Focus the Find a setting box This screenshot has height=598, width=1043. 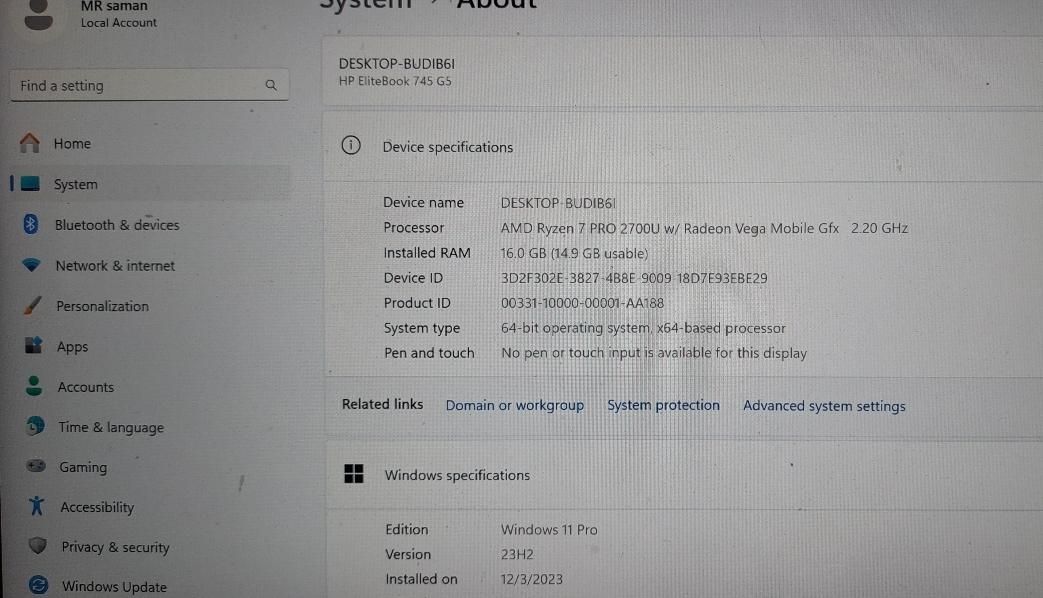click(x=149, y=85)
